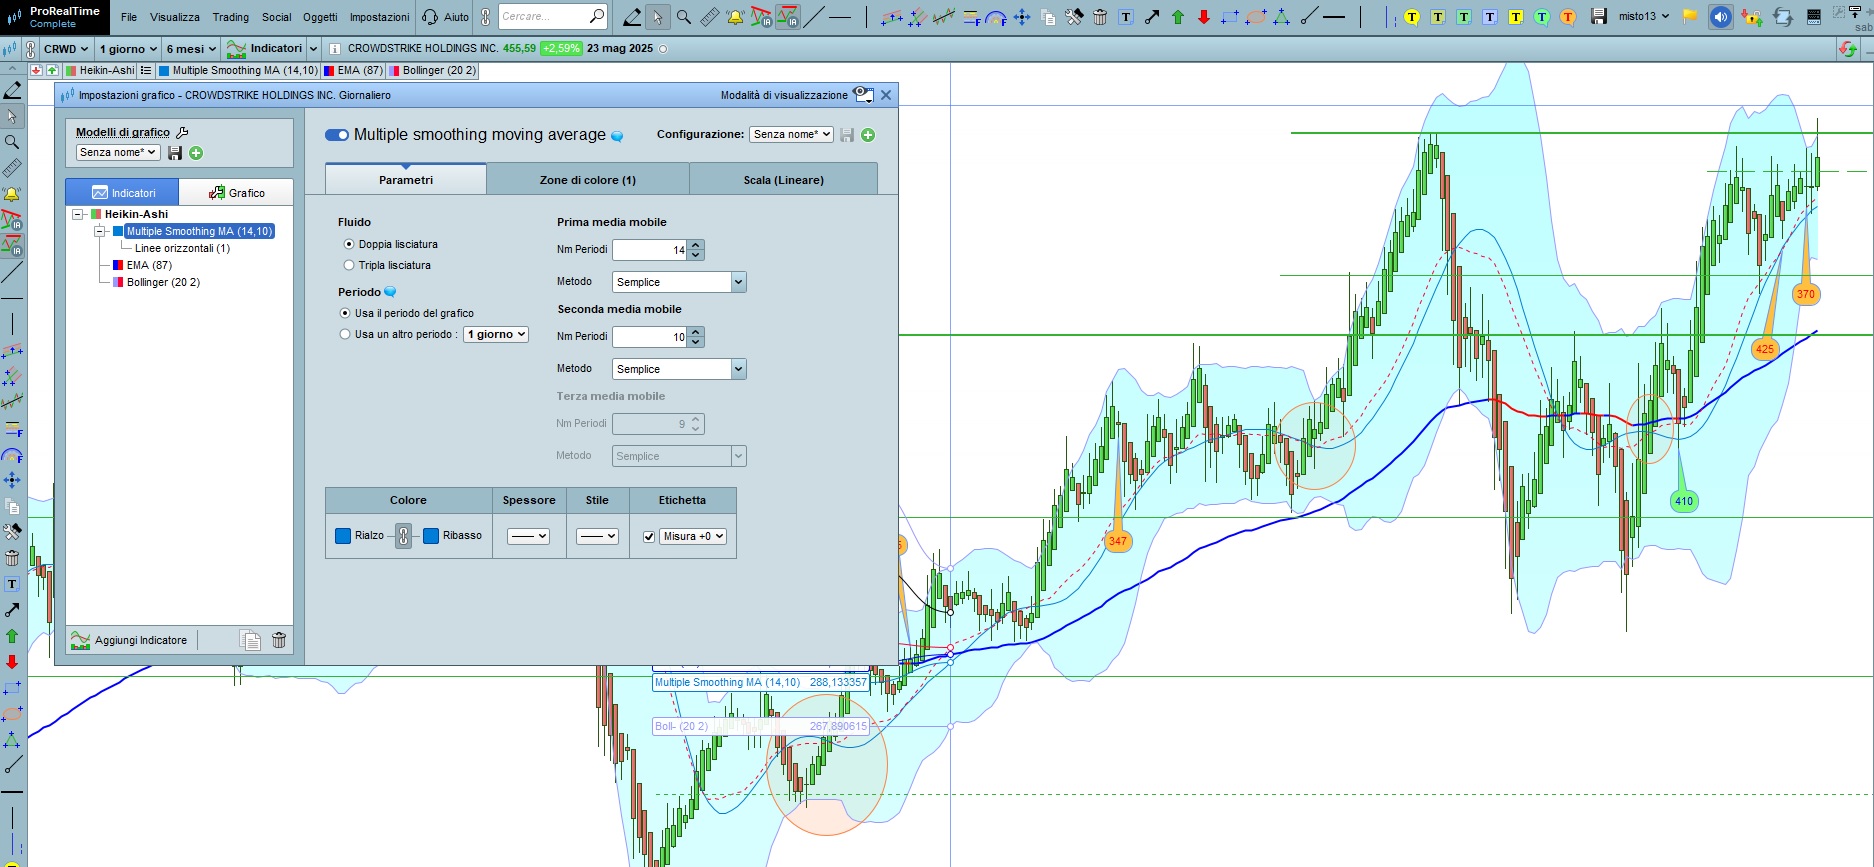Select the Tripla lisciatura radio option
Image resolution: width=1874 pixels, height=867 pixels.
tap(349, 265)
